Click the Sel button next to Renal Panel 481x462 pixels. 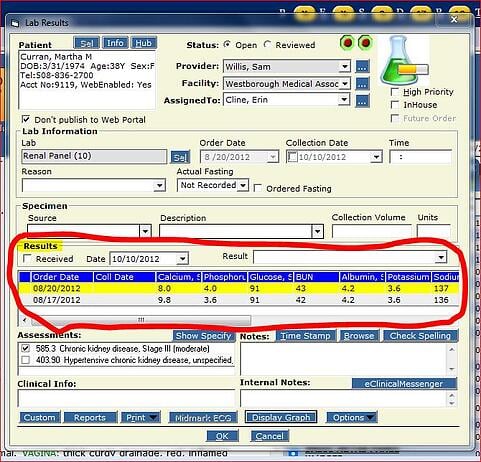pos(180,157)
